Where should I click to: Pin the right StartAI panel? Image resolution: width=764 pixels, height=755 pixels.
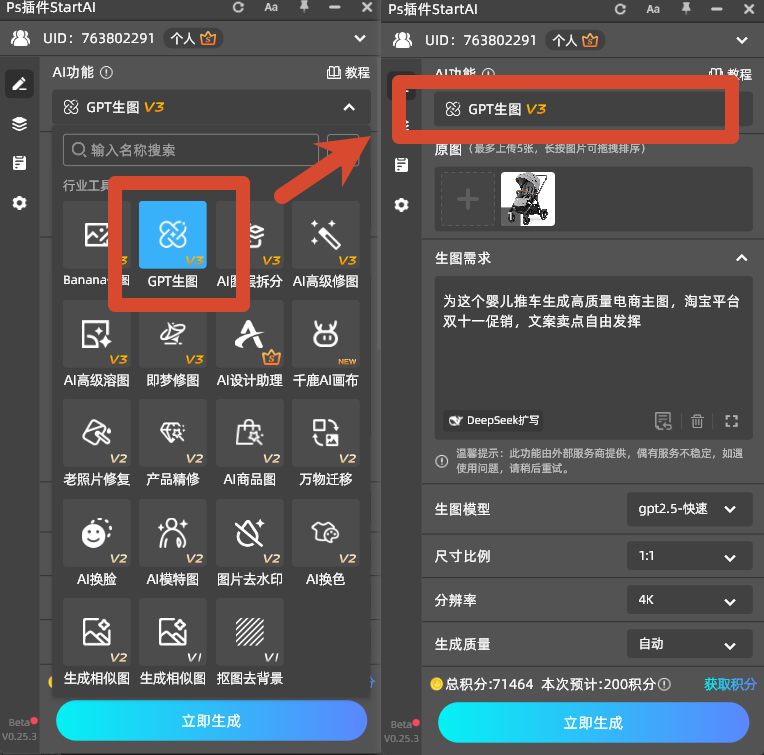click(686, 9)
